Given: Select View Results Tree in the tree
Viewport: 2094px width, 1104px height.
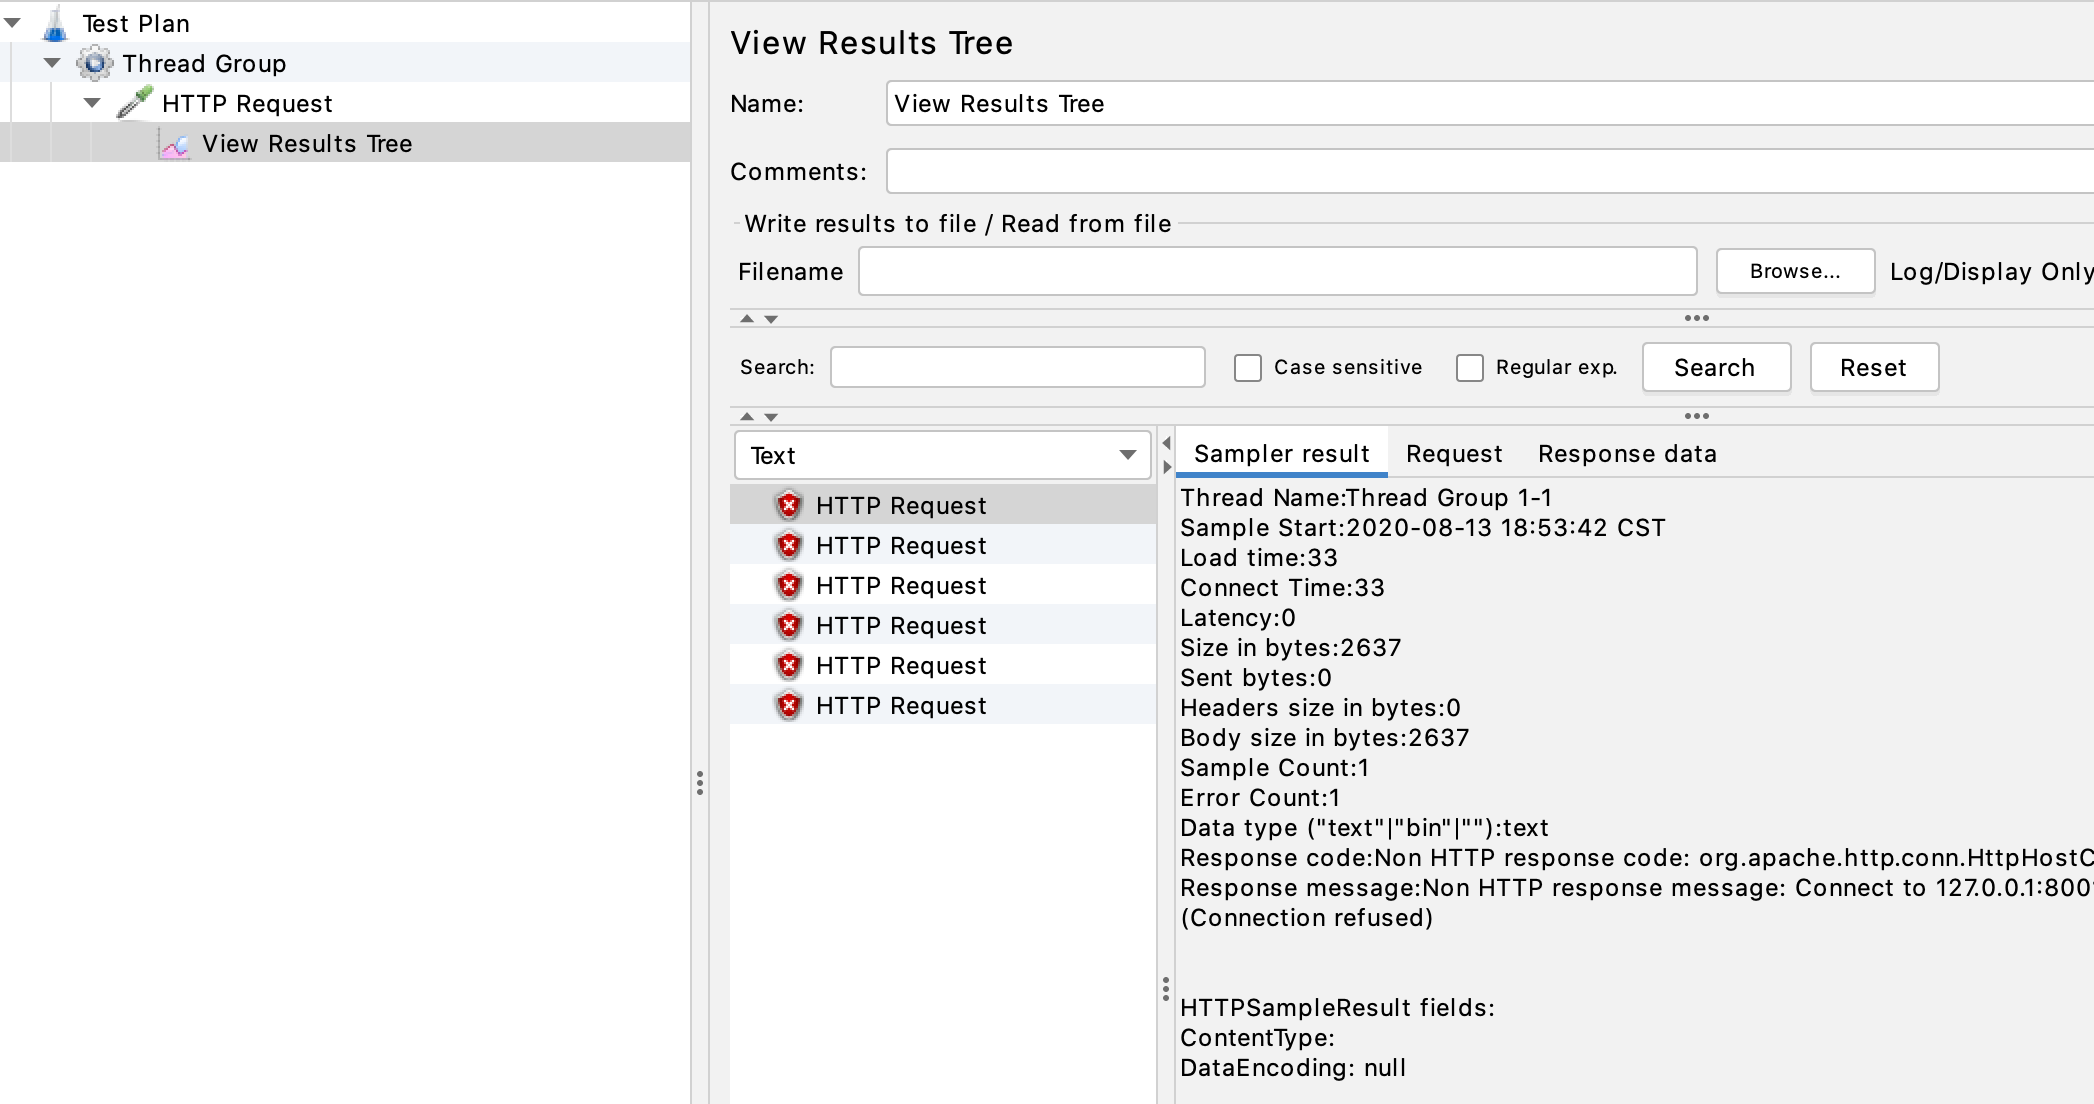Looking at the screenshot, I should (307, 144).
